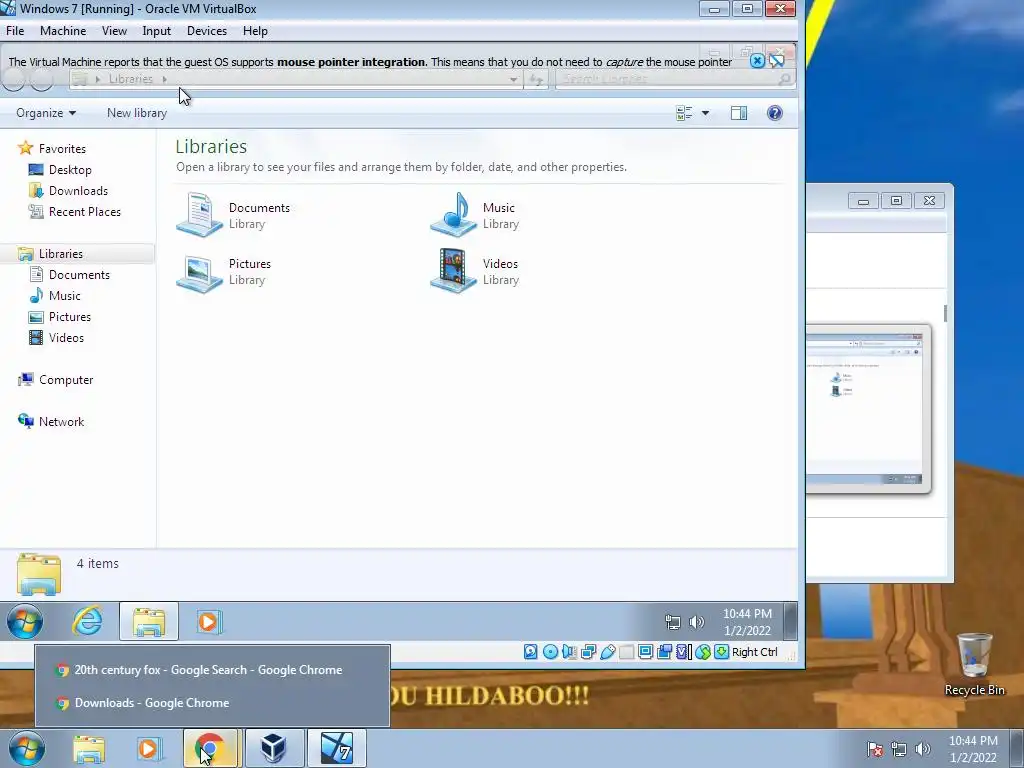Screen dimensions: 1024x768
Task: Select Computer in navigation pane
Action: [x=56, y=379]
